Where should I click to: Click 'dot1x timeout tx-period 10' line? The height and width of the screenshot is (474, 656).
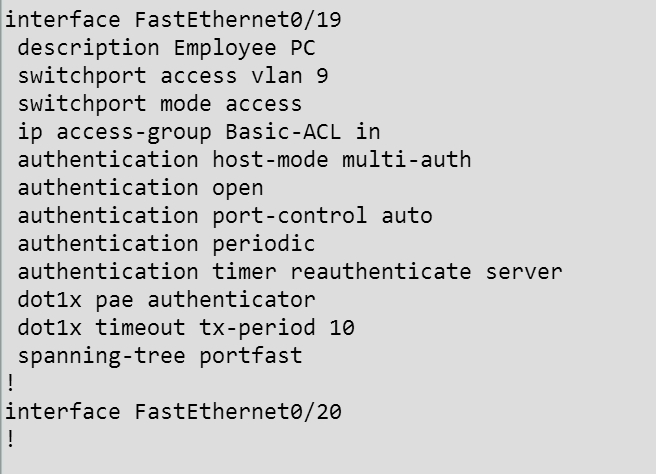[186, 328]
